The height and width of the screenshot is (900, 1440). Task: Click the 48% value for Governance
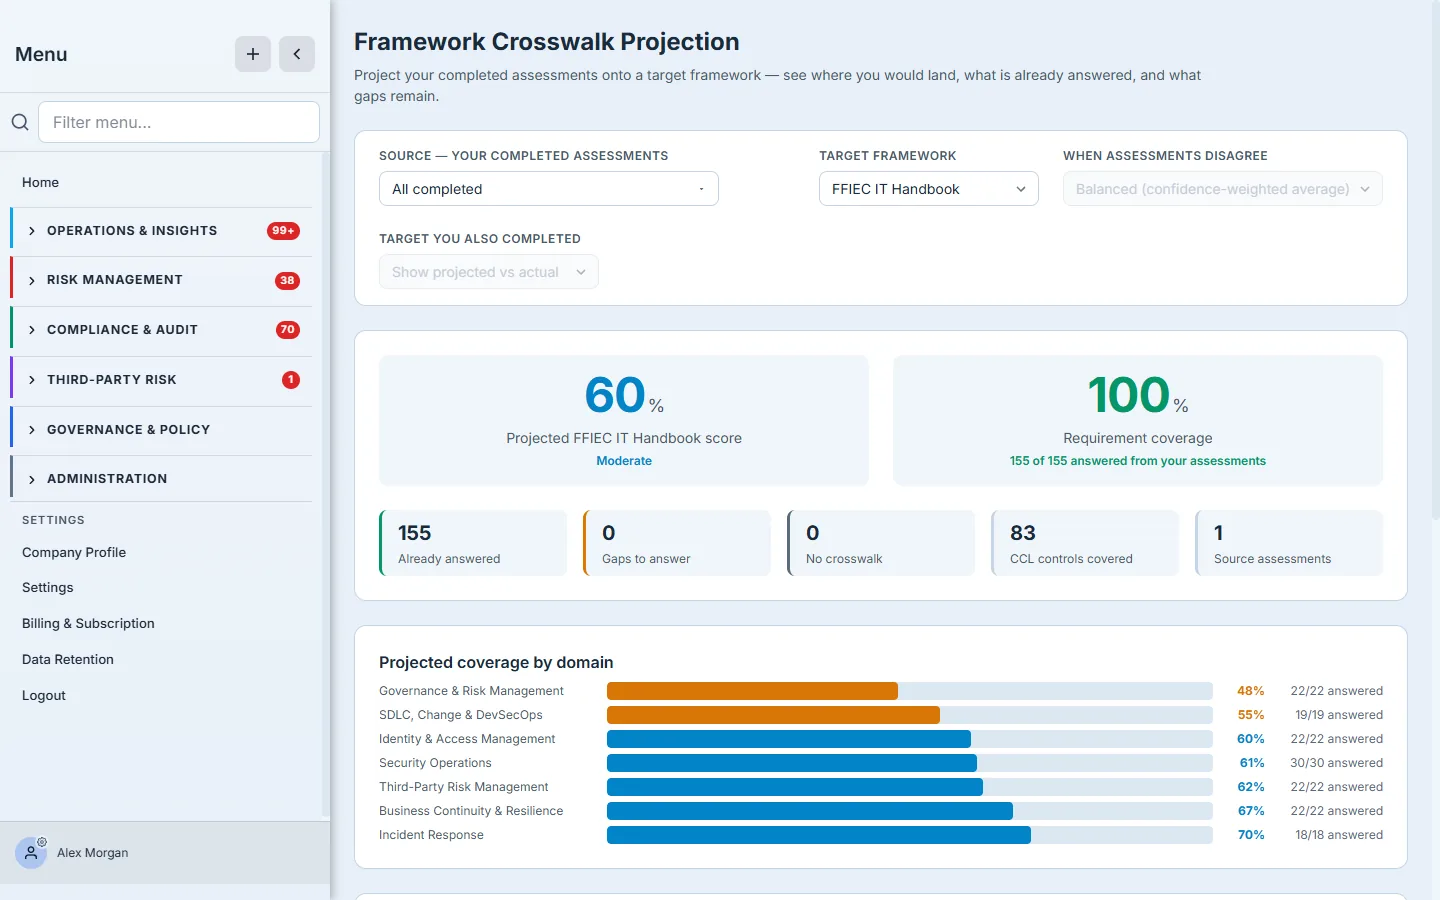coord(1251,691)
